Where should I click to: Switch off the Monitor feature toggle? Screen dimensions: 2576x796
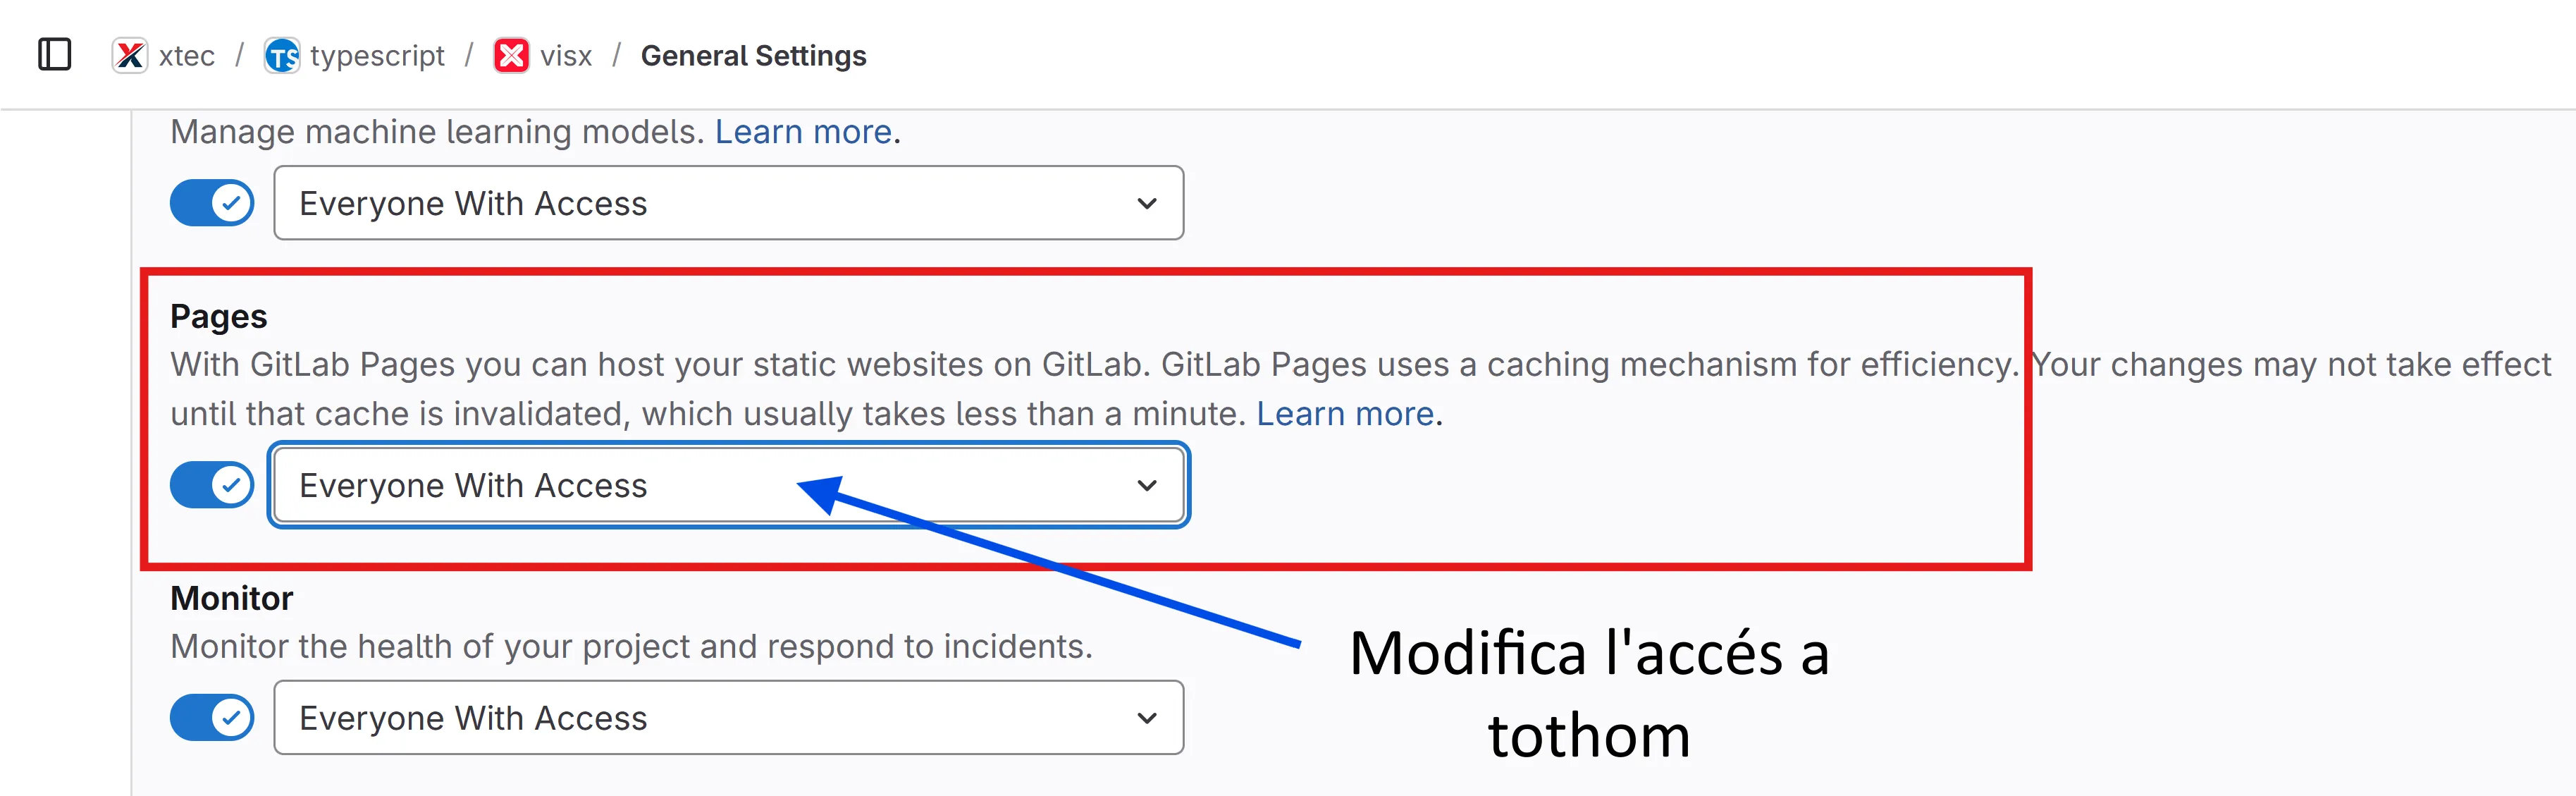coord(212,718)
